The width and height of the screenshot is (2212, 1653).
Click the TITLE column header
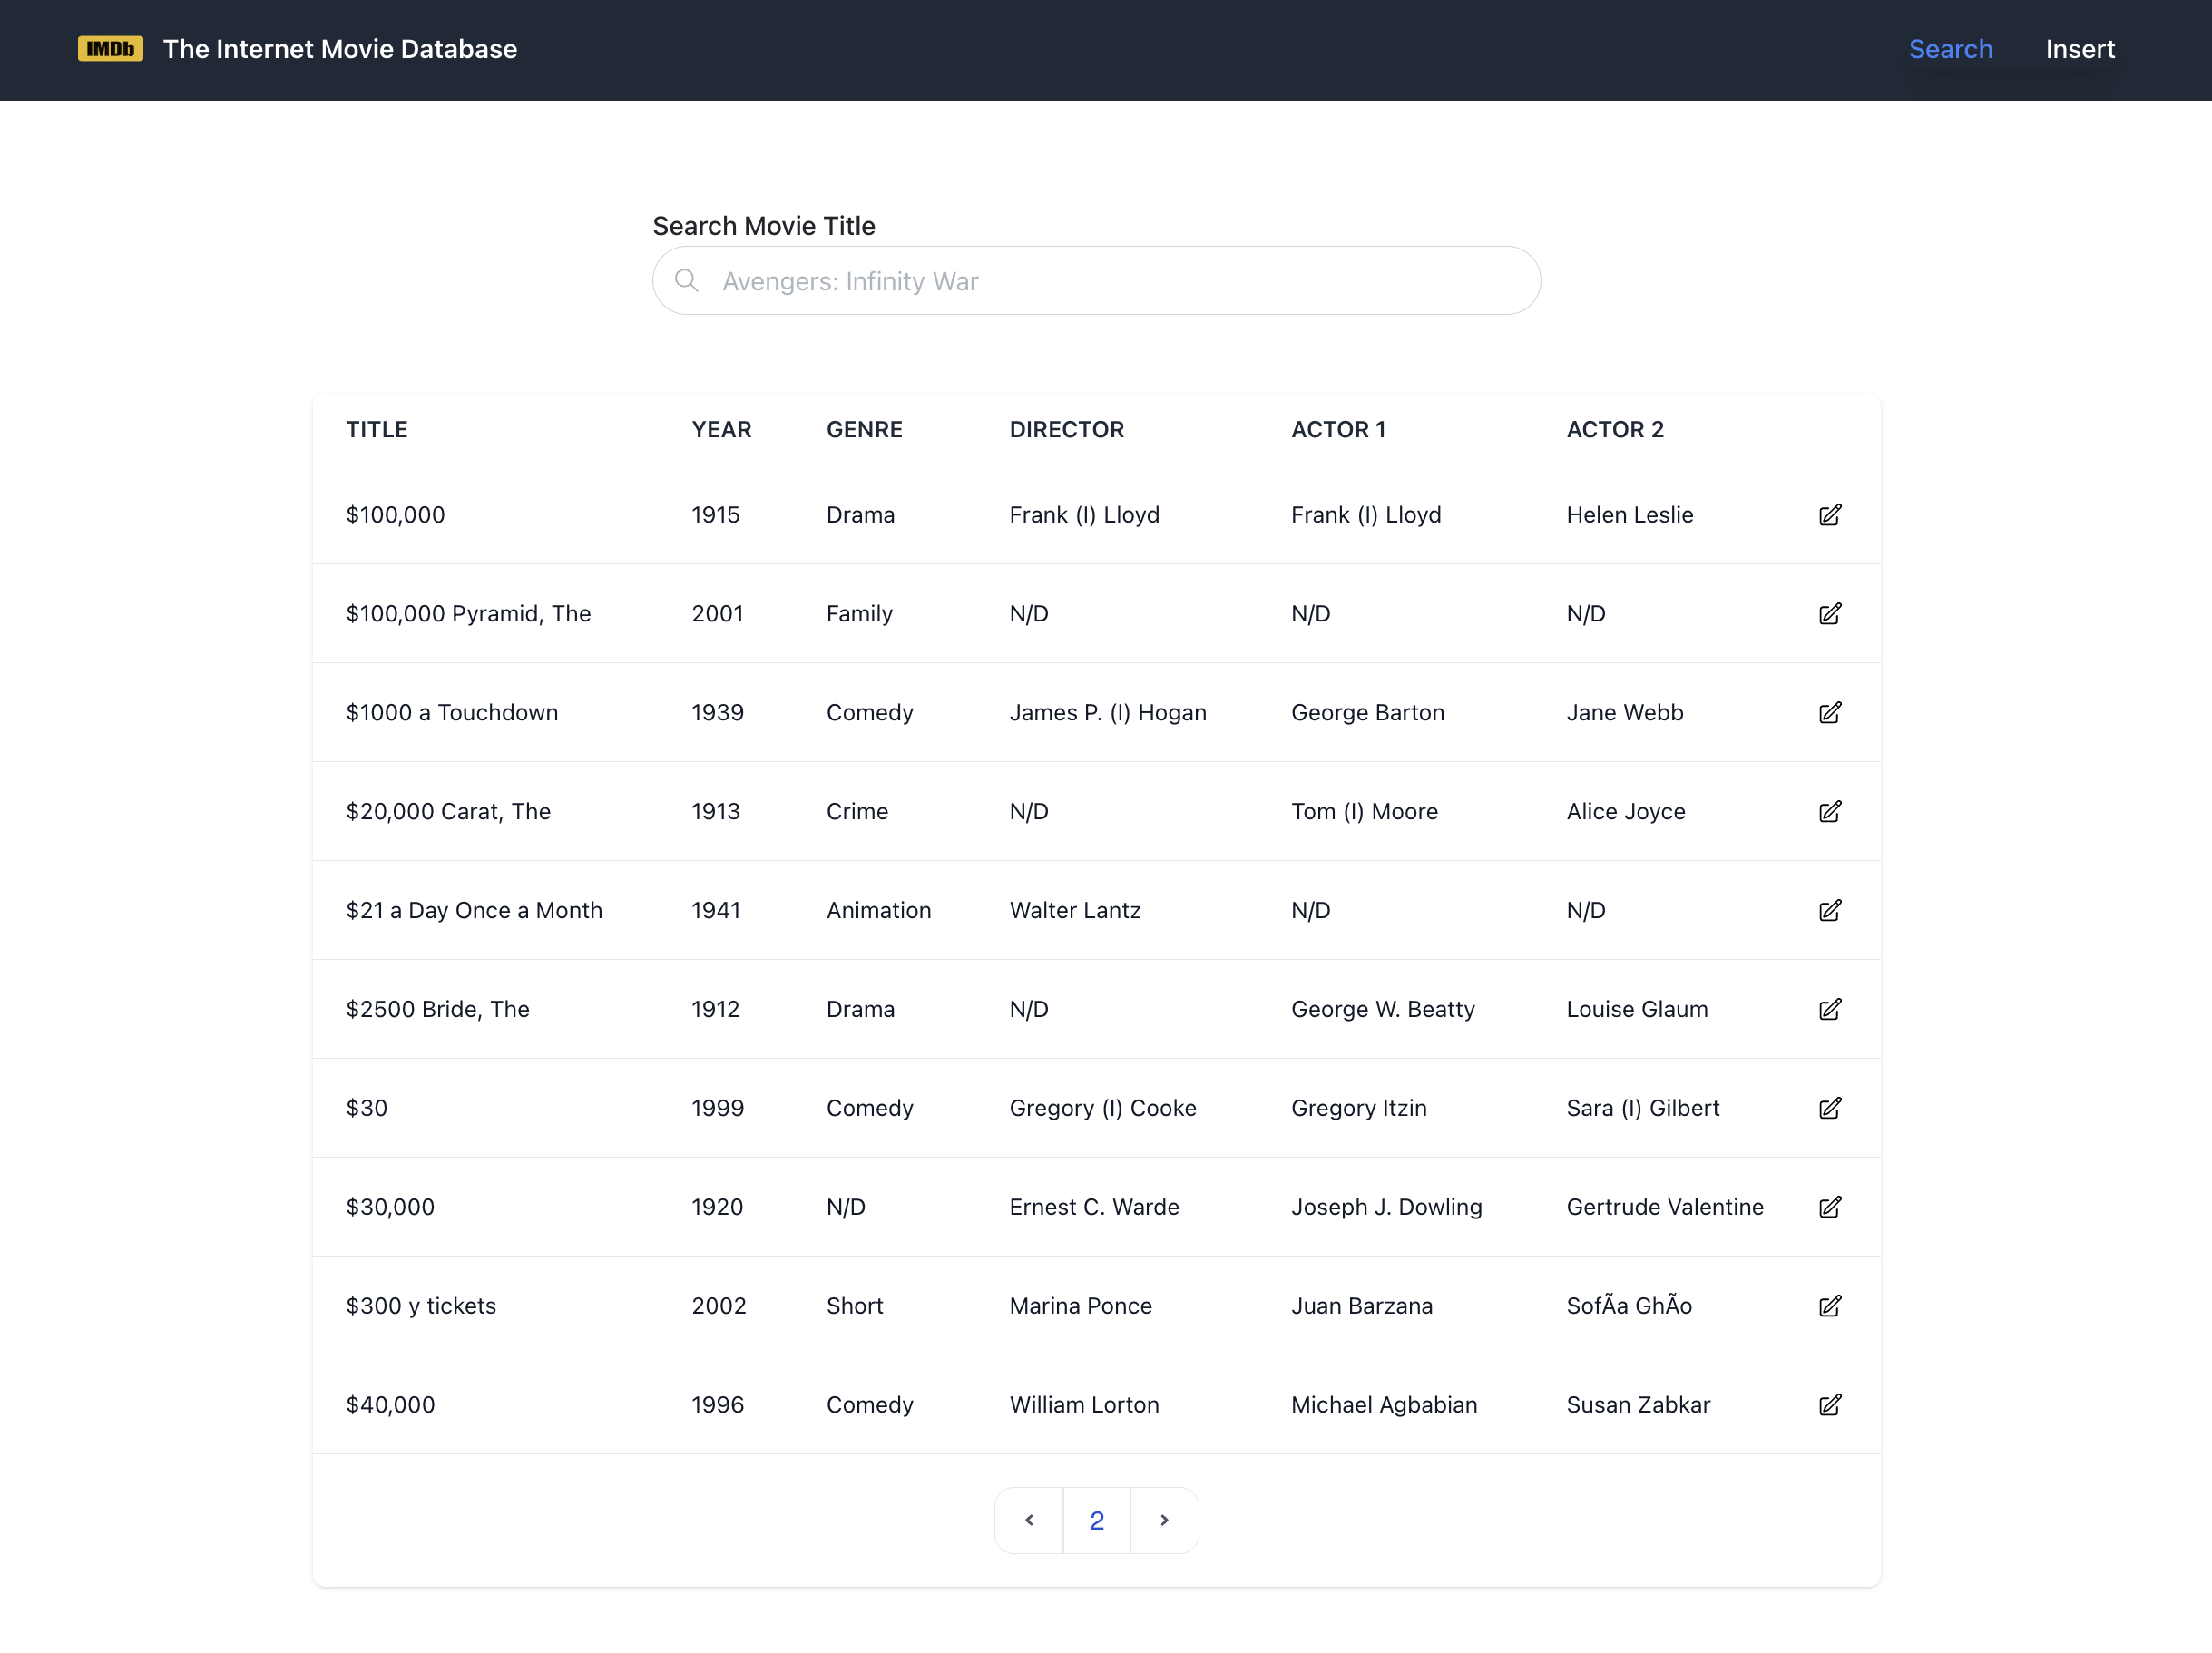(x=377, y=430)
